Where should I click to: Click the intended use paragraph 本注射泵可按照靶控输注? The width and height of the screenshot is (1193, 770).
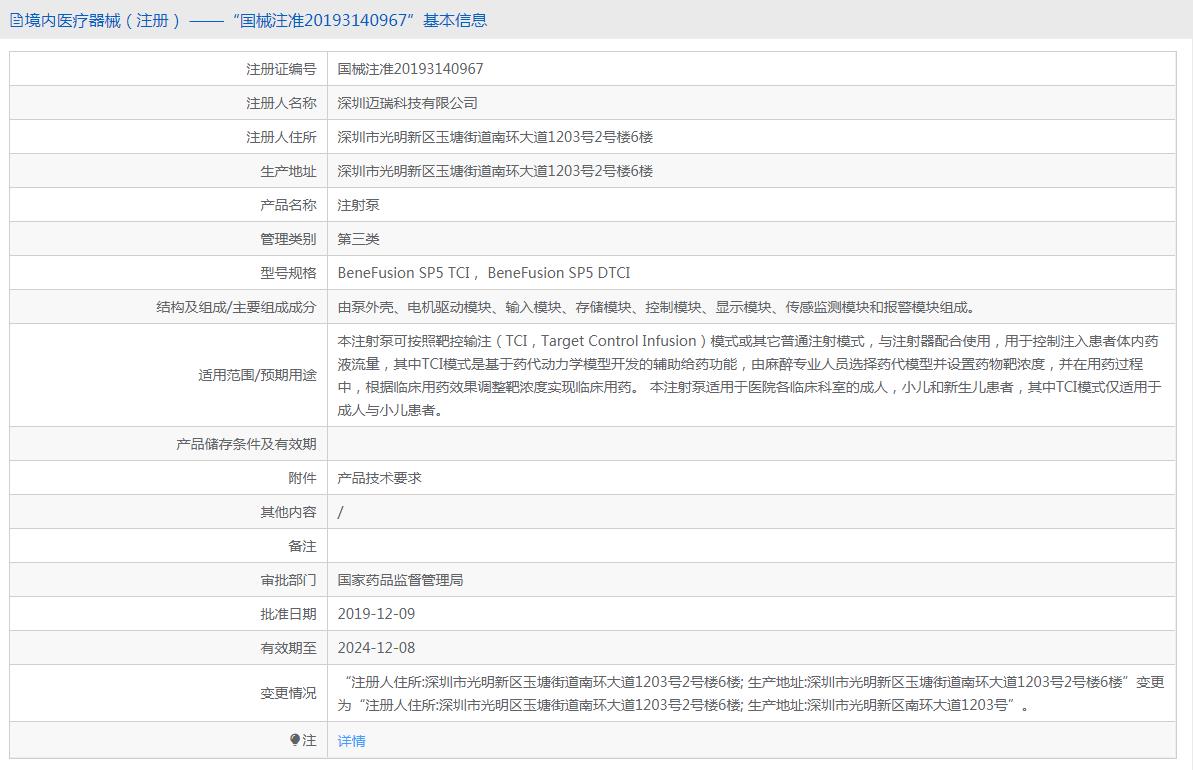pyautogui.click(x=749, y=375)
